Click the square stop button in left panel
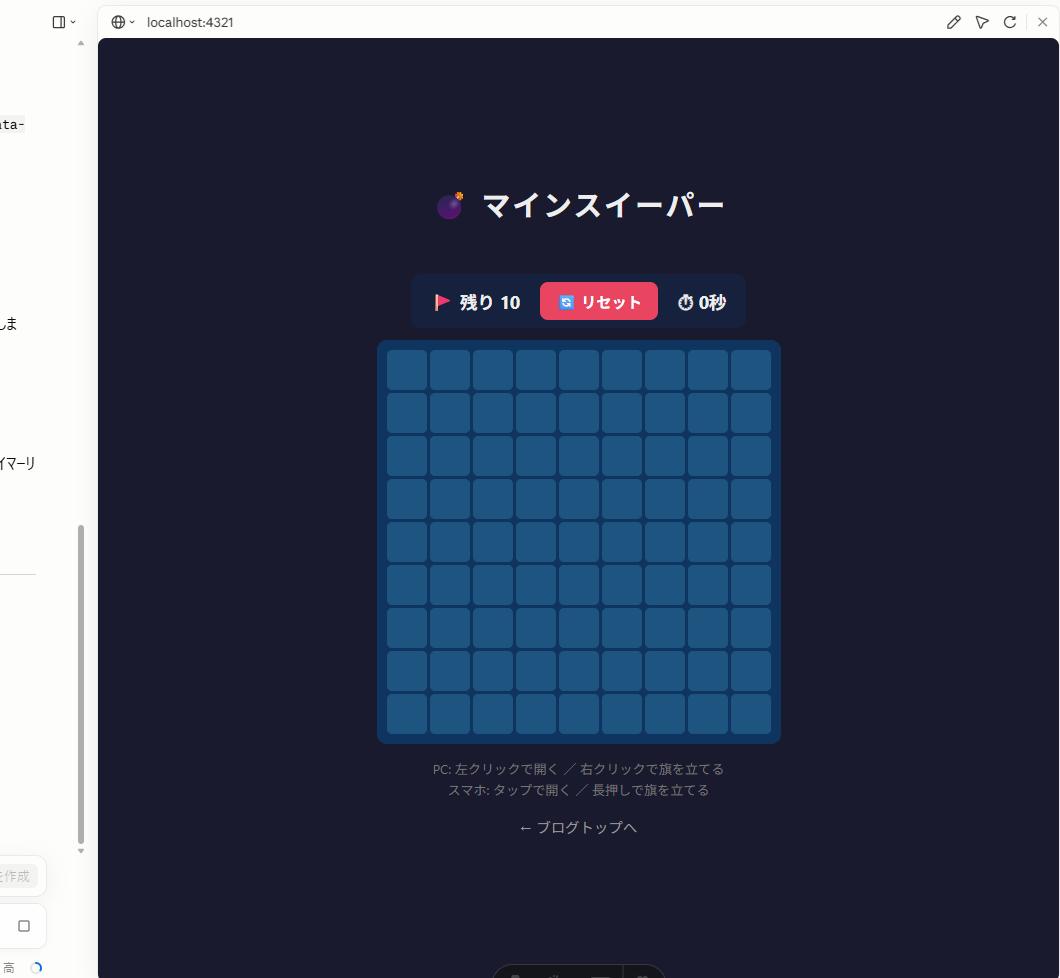This screenshot has height=978, width=1060. pyautogui.click(x=24, y=926)
